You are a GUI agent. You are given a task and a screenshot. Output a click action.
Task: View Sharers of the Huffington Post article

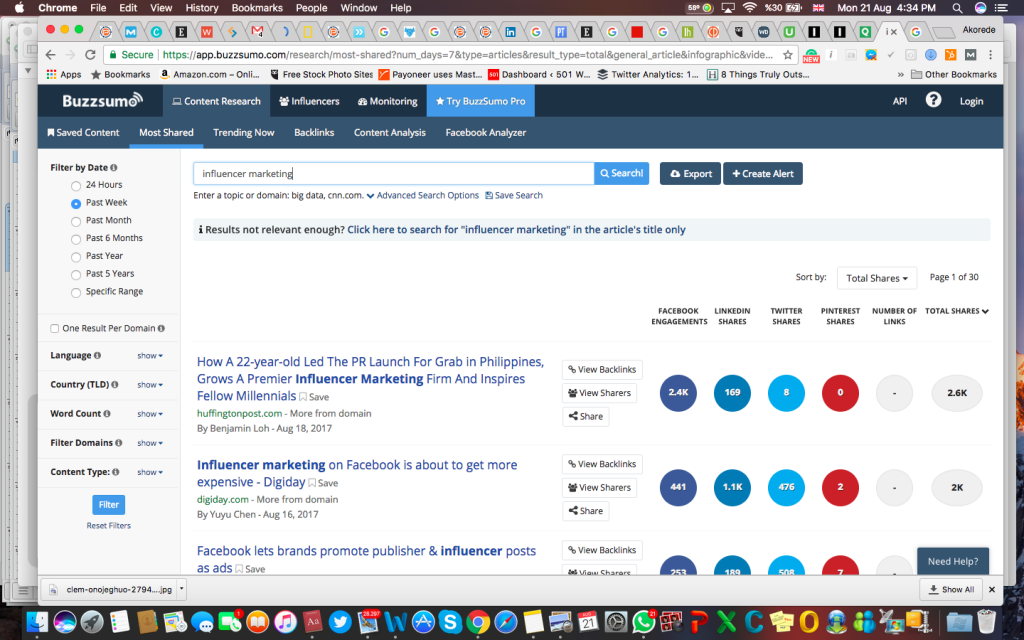(600, 393)
